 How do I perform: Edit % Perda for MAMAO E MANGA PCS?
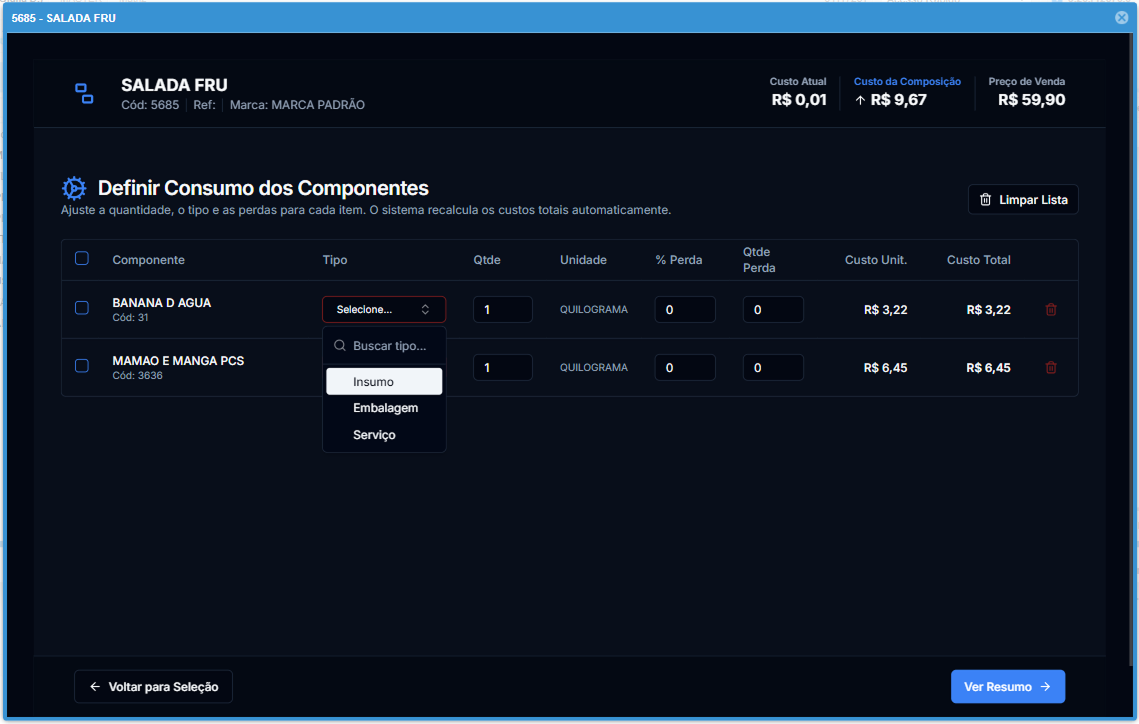coord(685,368)
